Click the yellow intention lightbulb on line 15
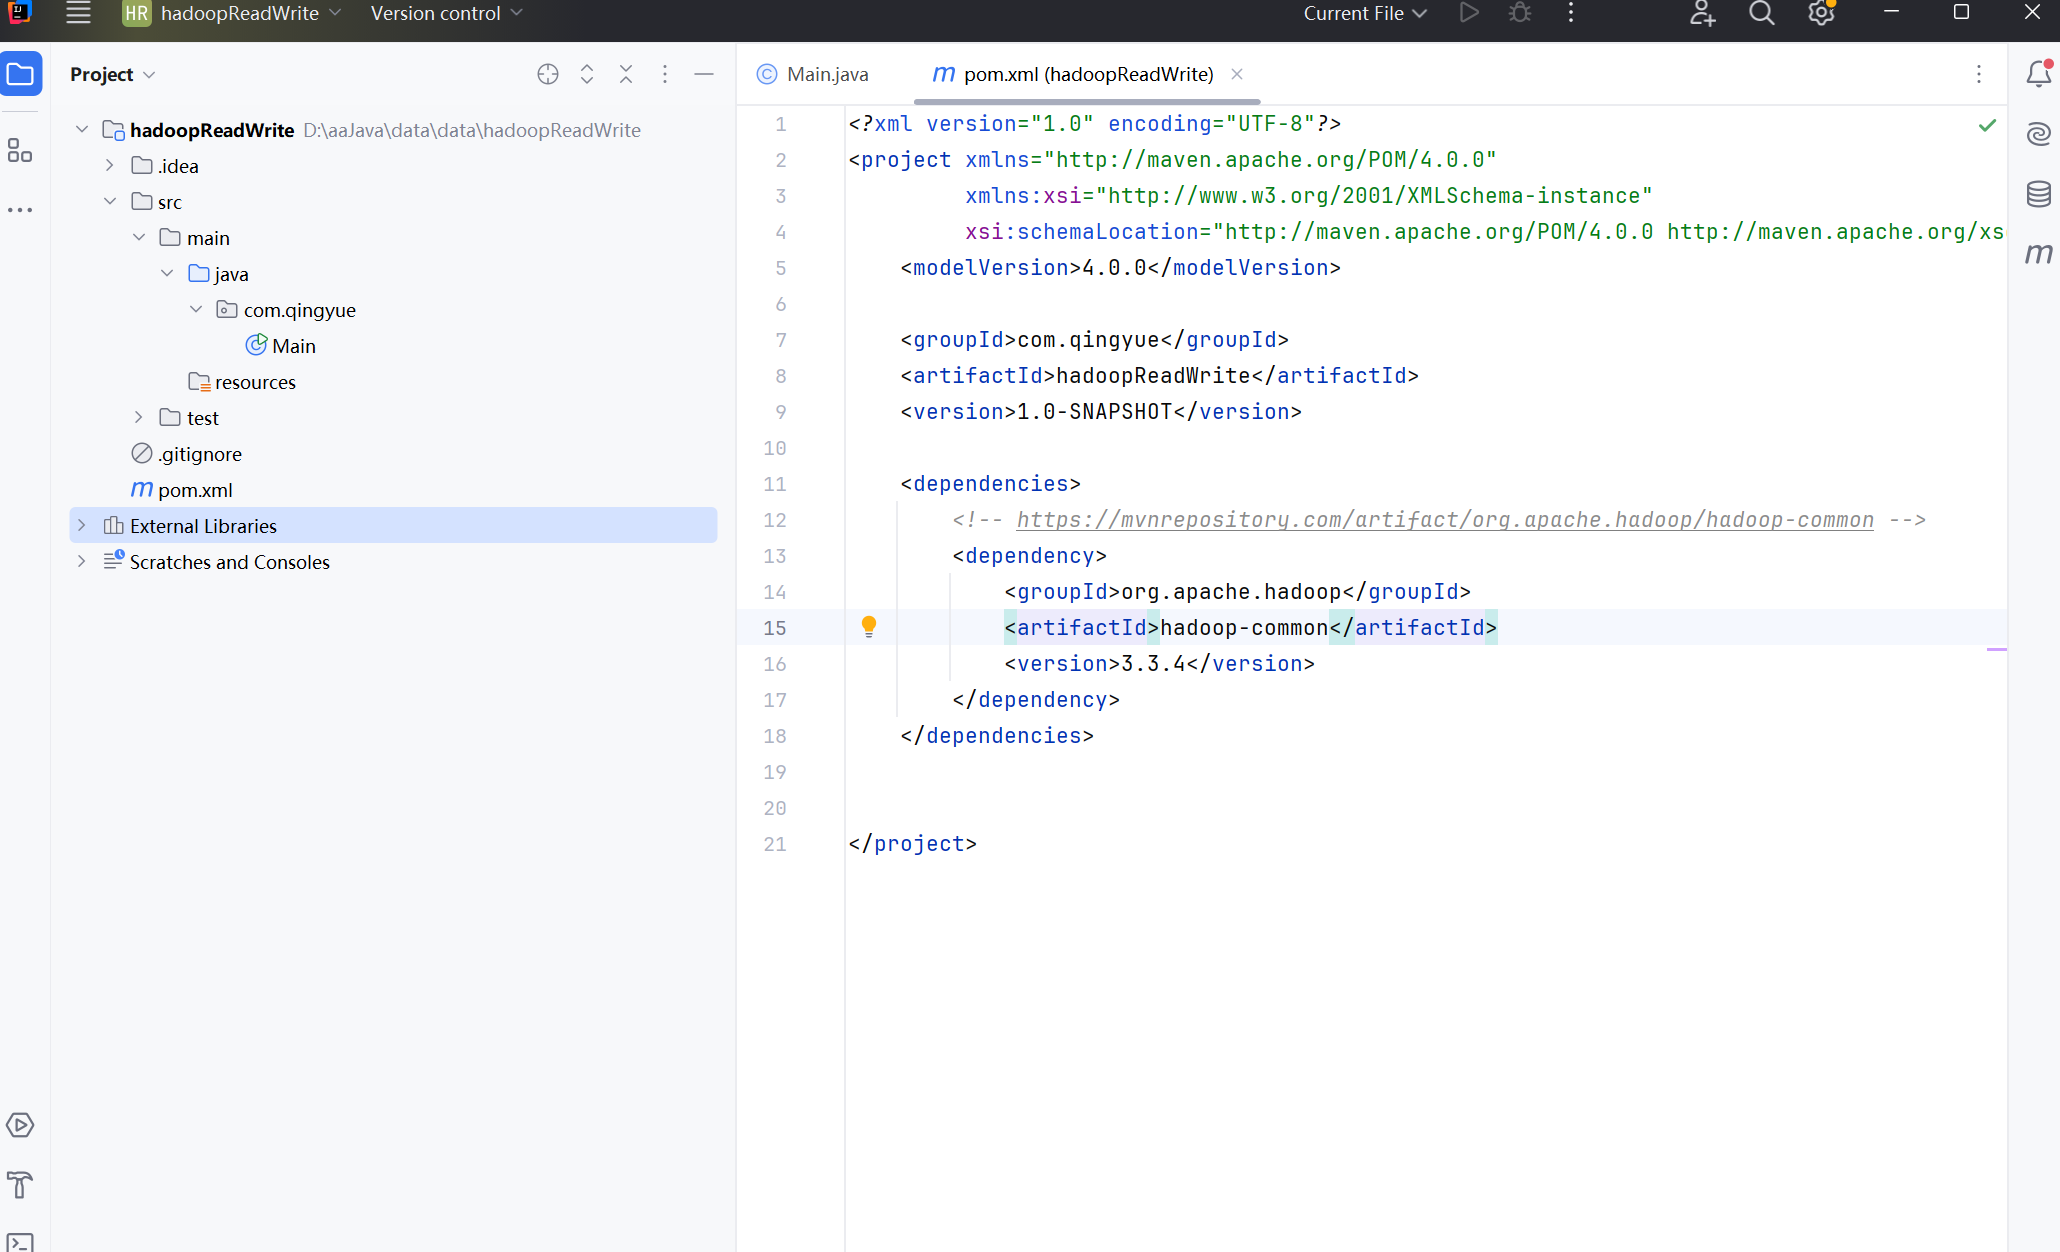 (869, 627)
